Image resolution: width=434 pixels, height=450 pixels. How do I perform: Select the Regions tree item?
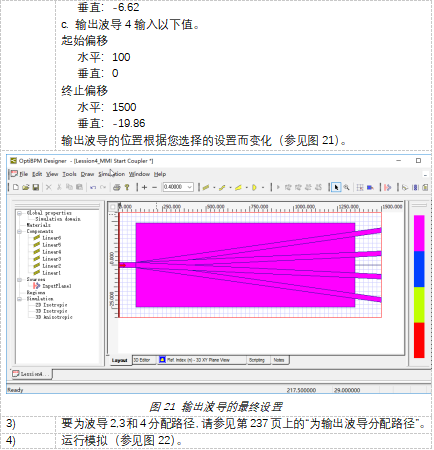tap(36, 292)
